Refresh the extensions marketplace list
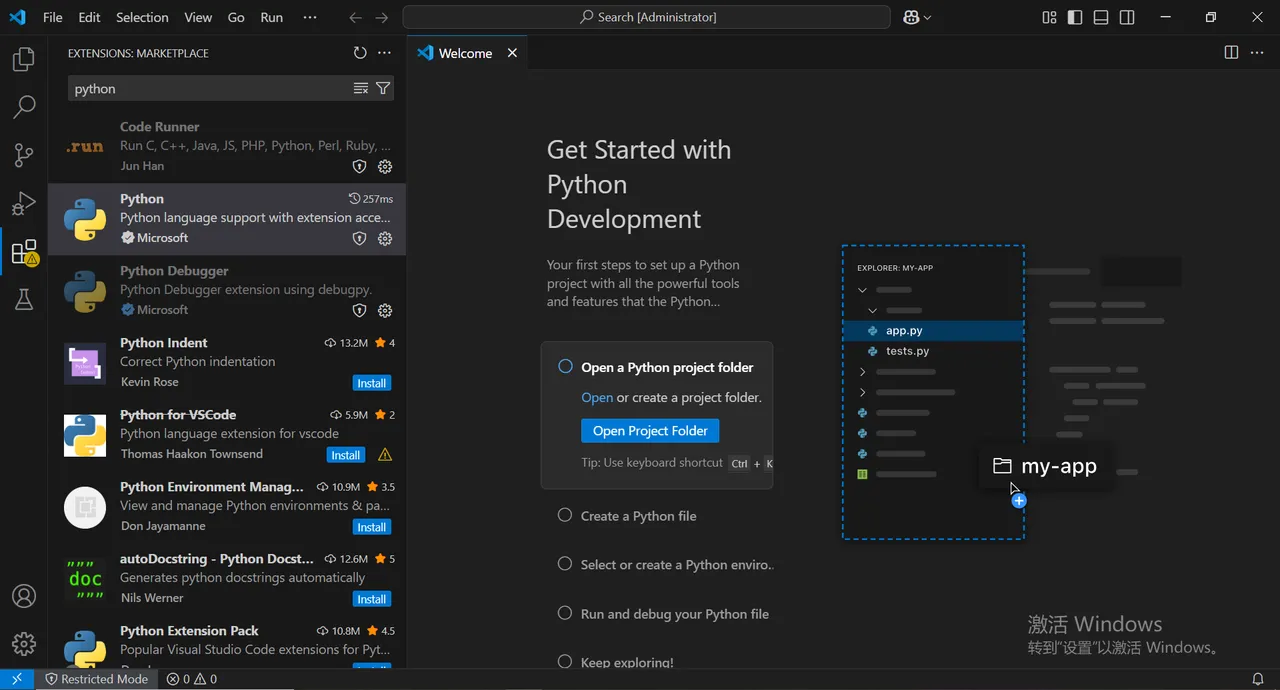1280x690 pixels. click(360, 53)
